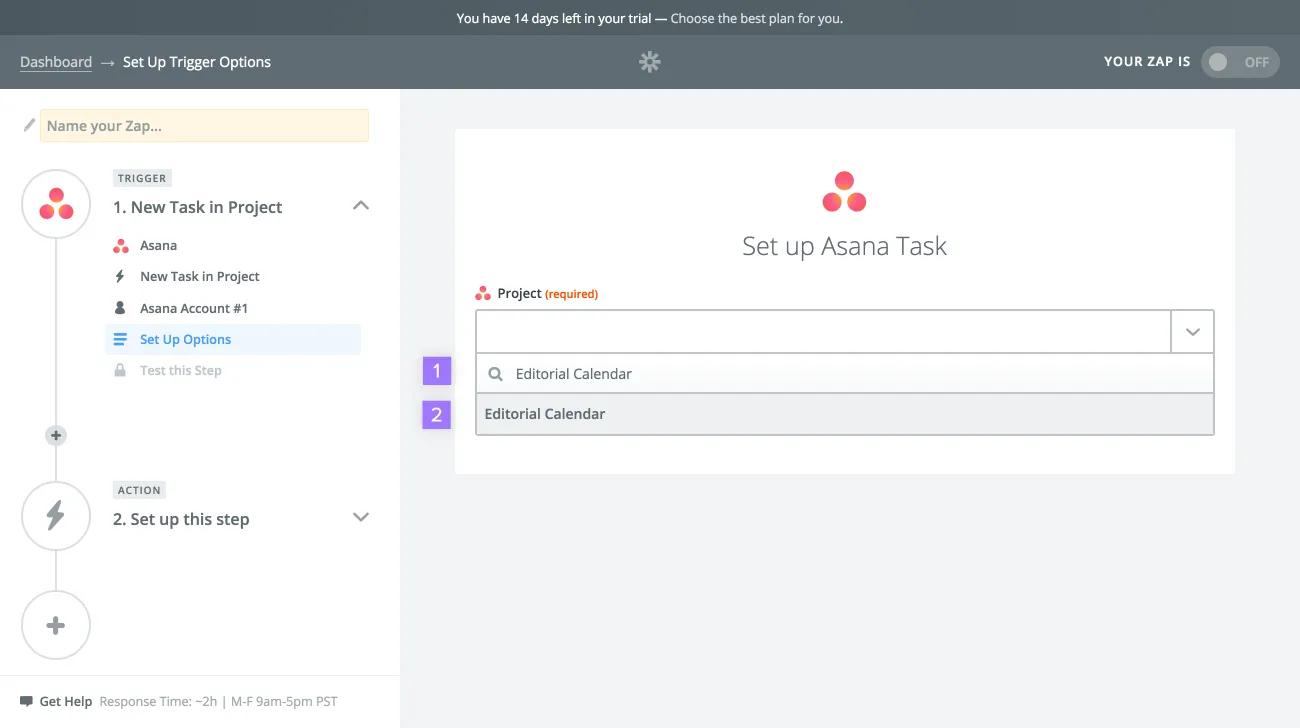Image resolution: width=1300 pixels, height=728 pixels.
Task: Click the lightning bolt icon beside New Task in Project
Action: click(x=121, y=276)
